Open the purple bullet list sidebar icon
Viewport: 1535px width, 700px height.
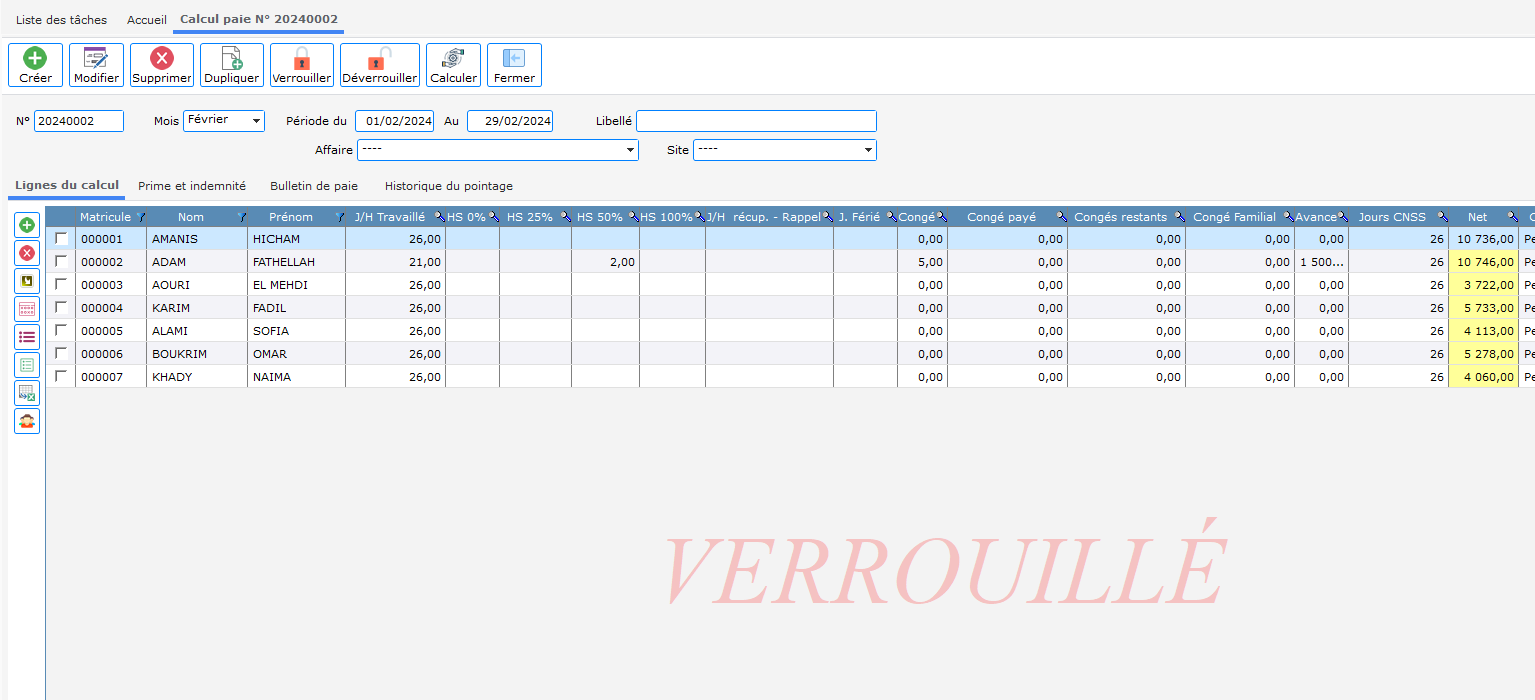(x=27, y=338)
